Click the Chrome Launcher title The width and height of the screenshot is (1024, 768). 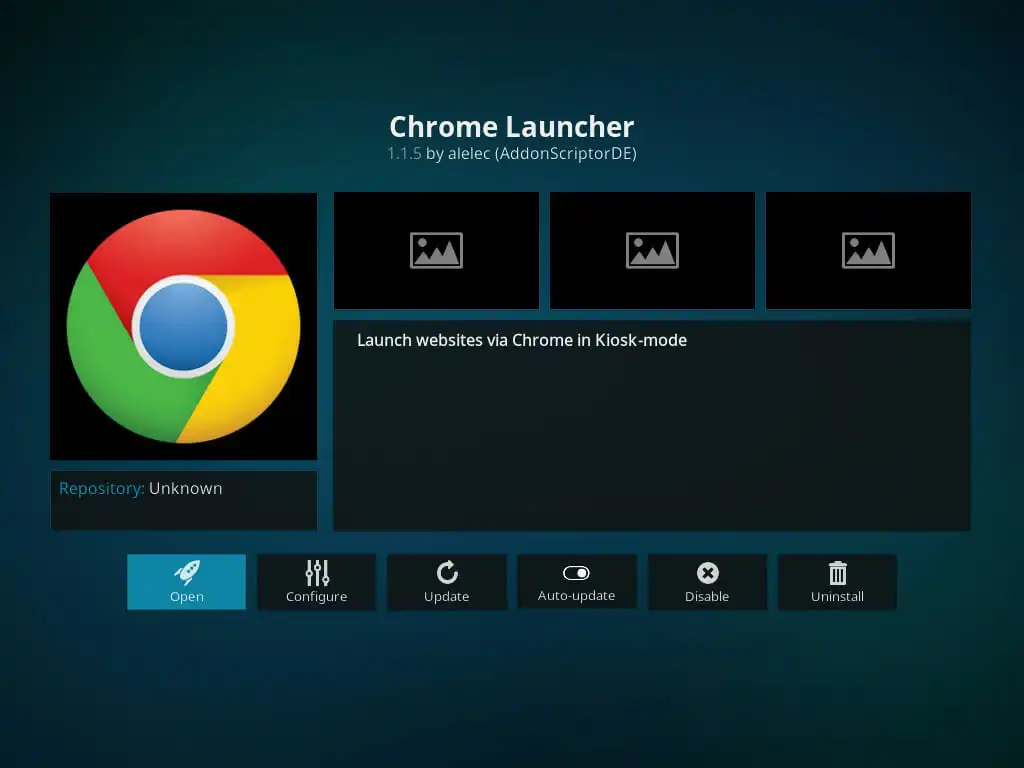(511, 127)
